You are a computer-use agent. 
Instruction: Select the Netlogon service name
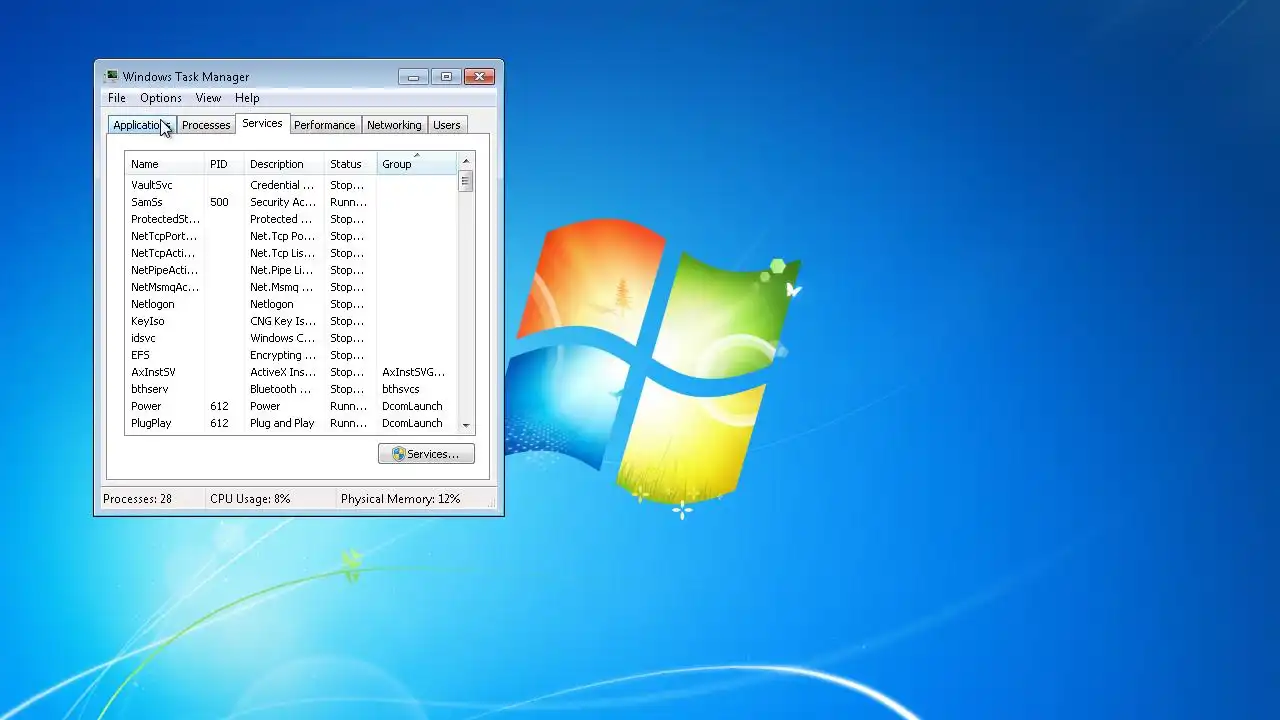coord(153,304)
